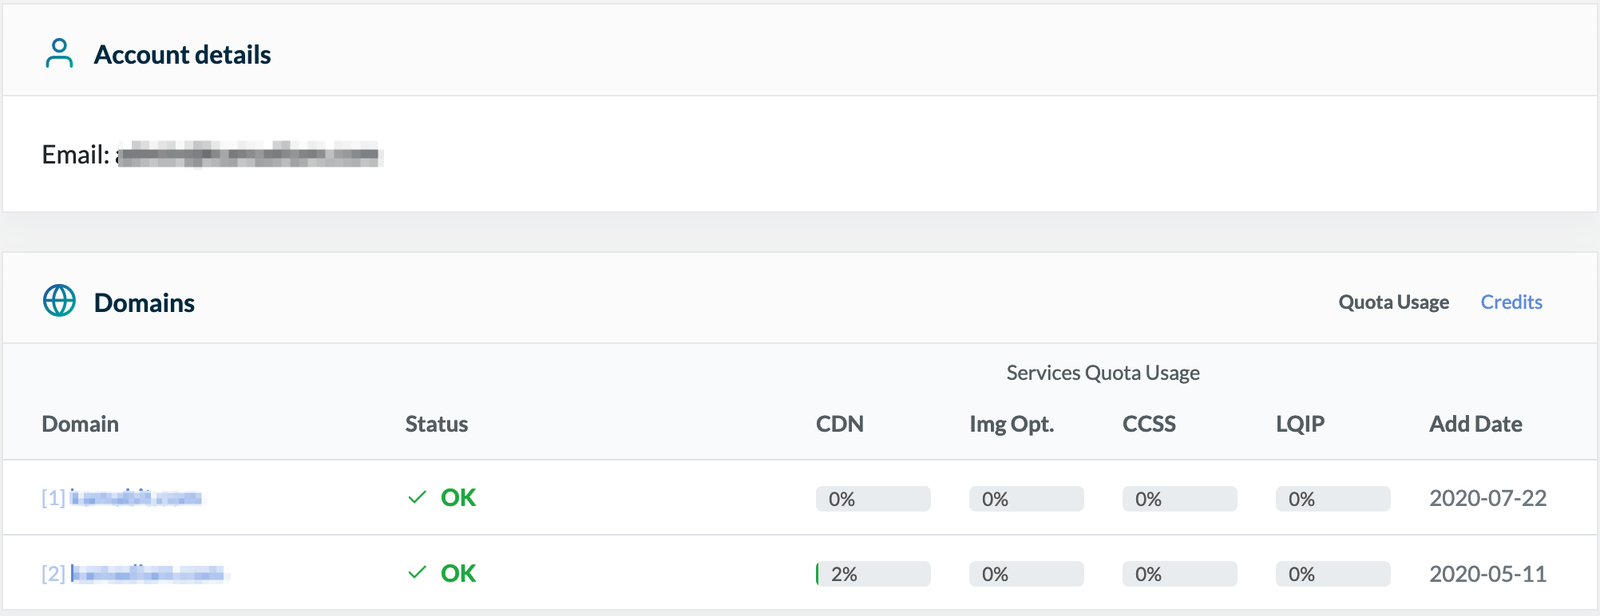This screenshot has height=616, width=1600.
Task: Click the Domain column header
Action: [x=80, y=424]
